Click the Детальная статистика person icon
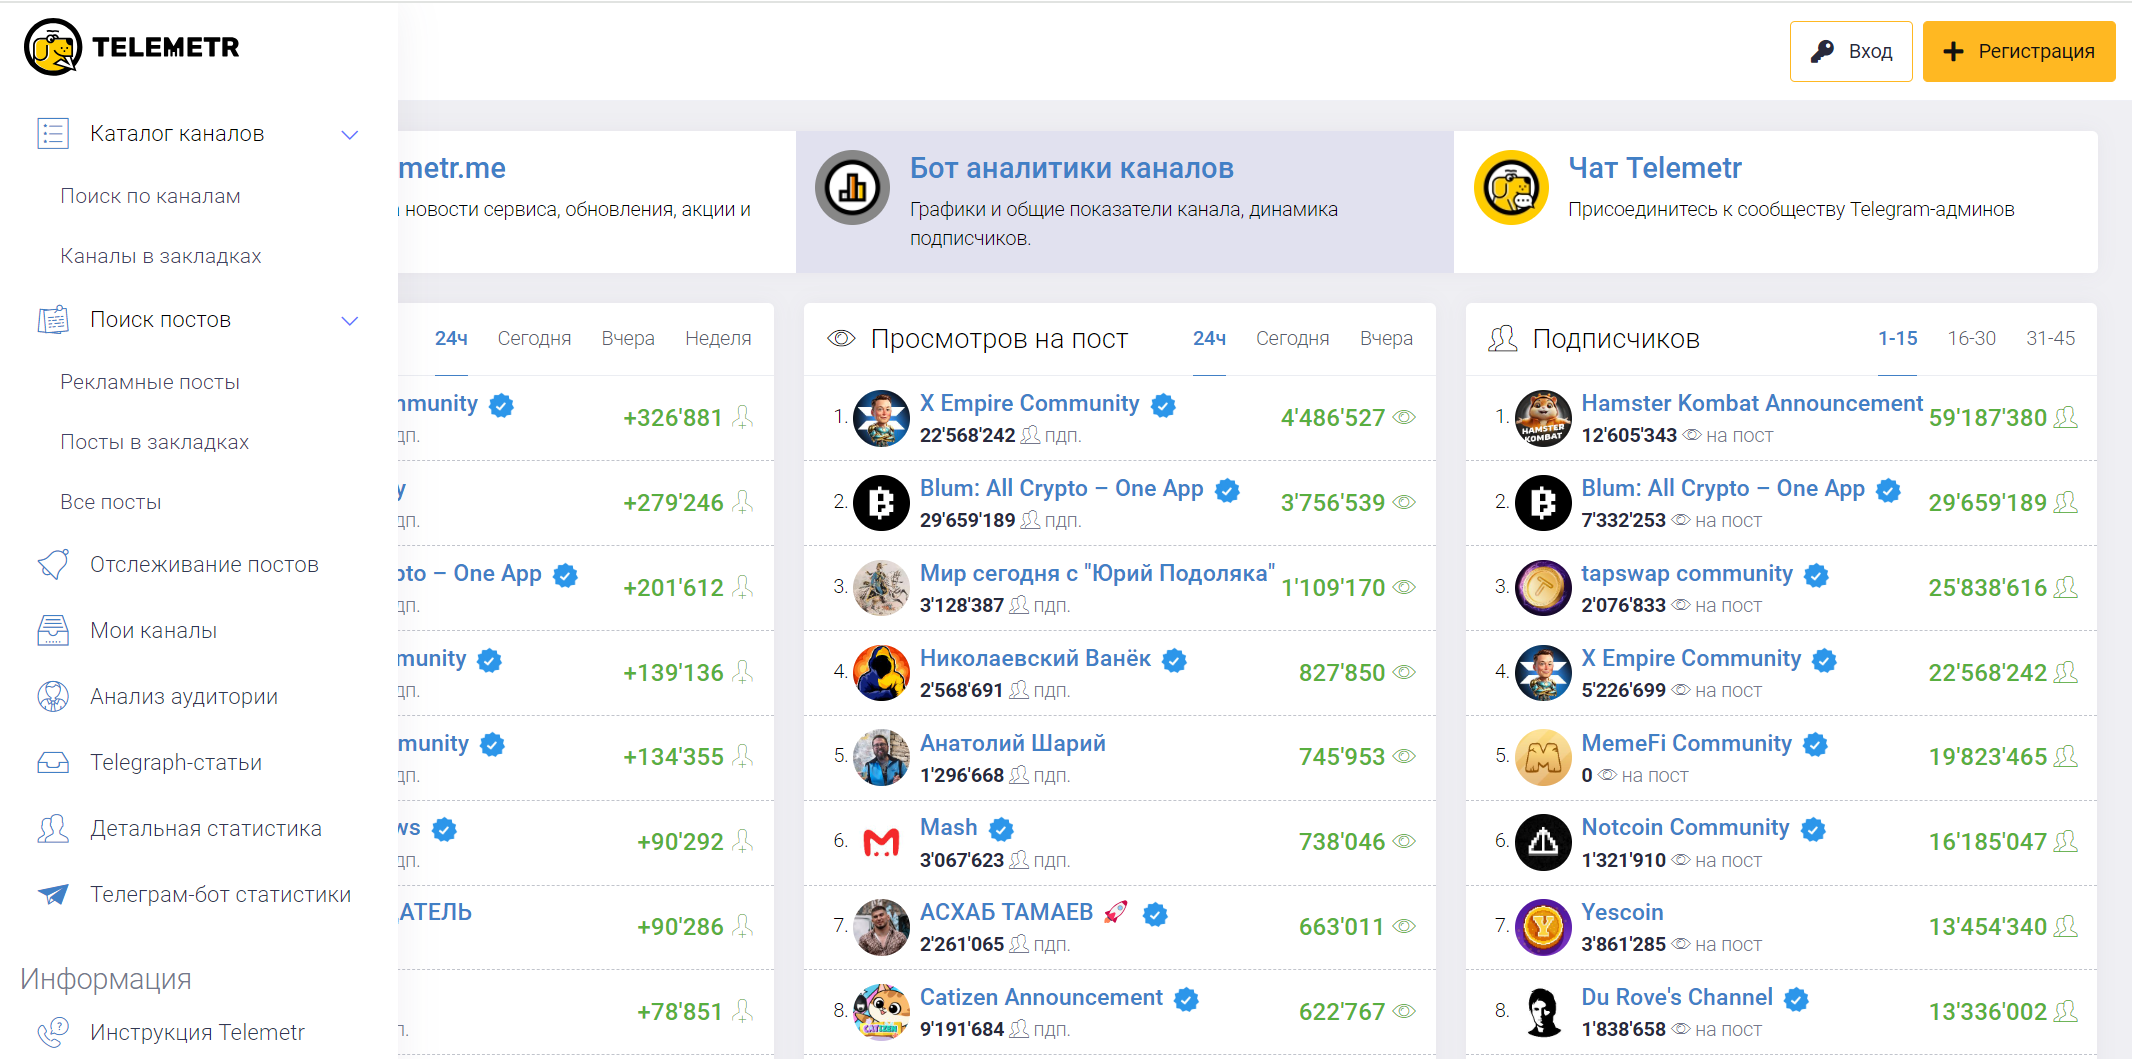Viewport: 2132px width, 1059px height. (53, 828)
